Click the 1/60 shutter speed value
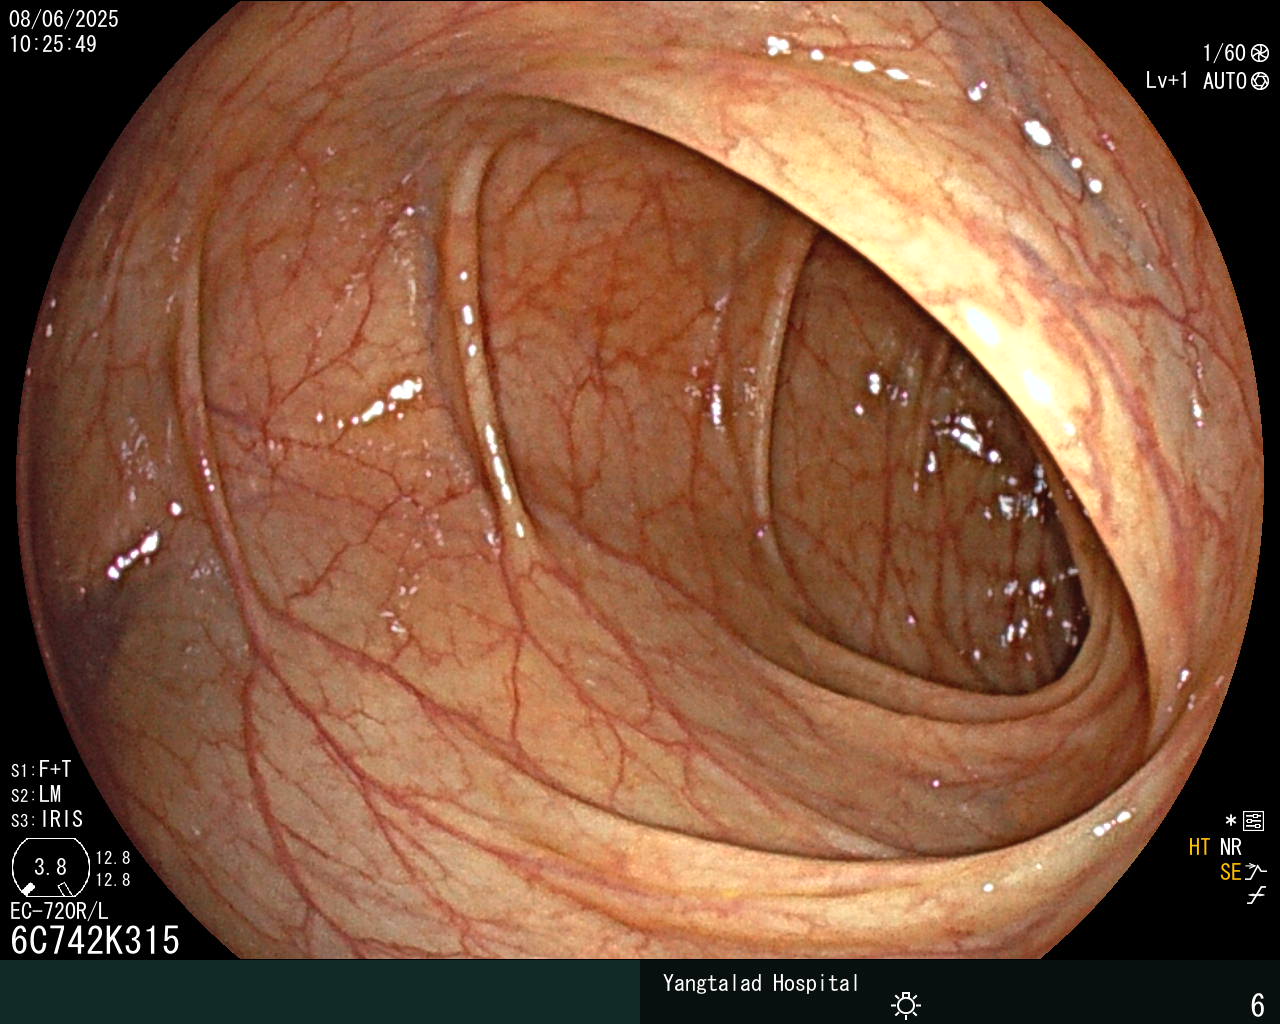This screenshot has height=1024, width=1280. coord(1224,53)
